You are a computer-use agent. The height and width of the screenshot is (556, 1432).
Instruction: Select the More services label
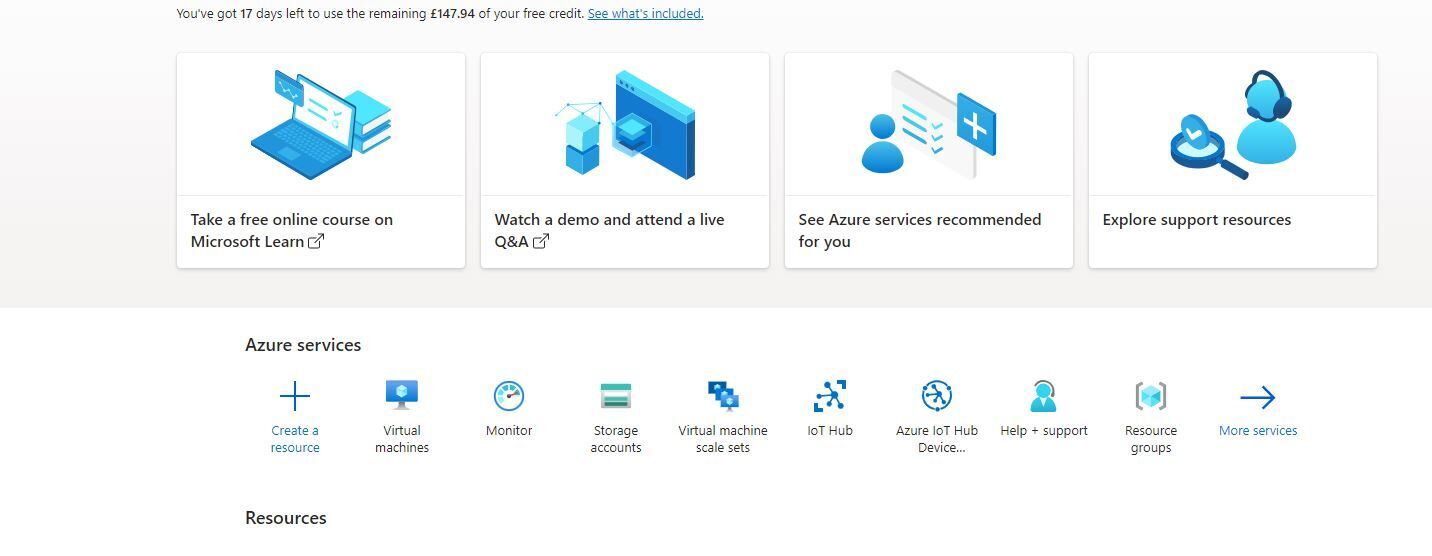pyautogui.click(x=1258, y=431)
